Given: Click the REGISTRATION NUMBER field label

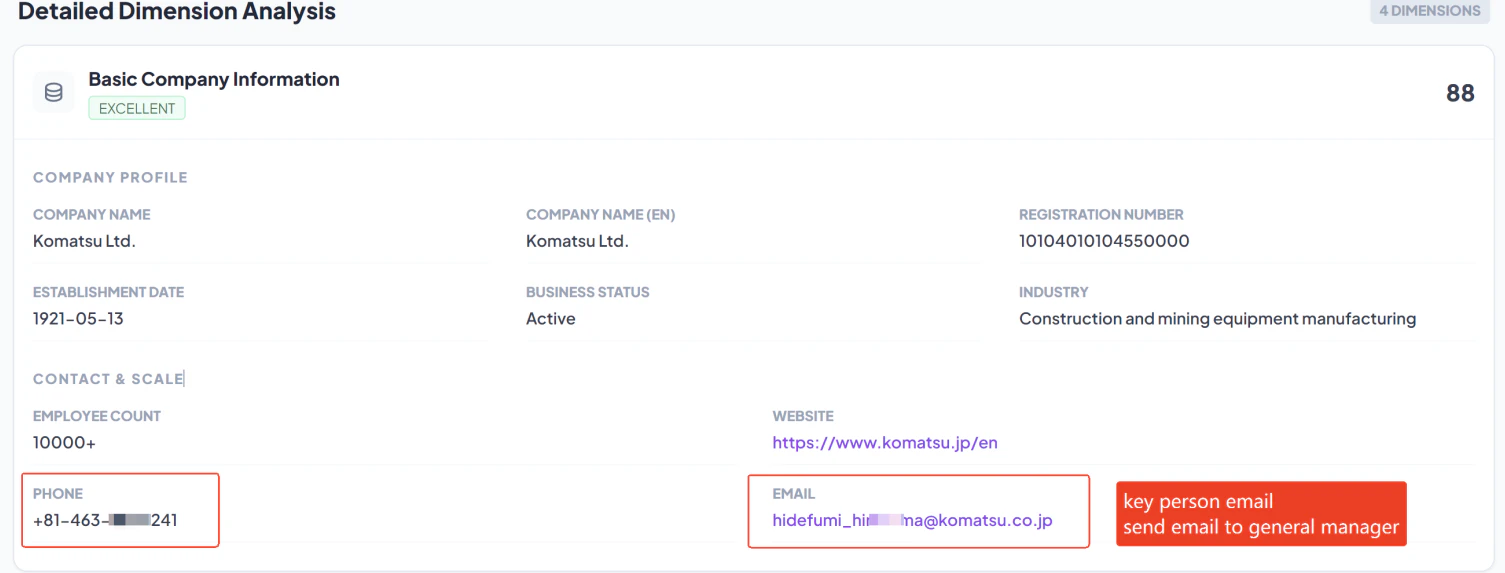Looking at the screenshot, I should tap(1101, 214).
